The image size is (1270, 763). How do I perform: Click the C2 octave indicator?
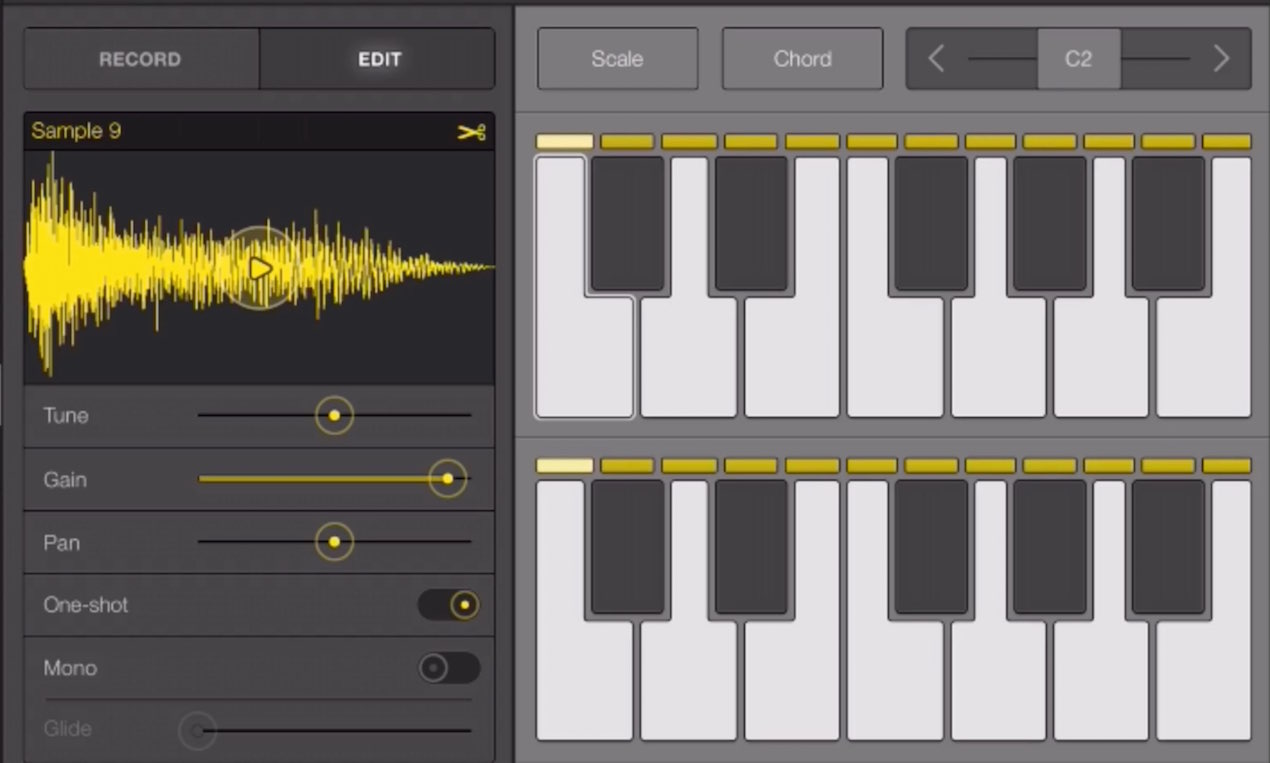1078,59
